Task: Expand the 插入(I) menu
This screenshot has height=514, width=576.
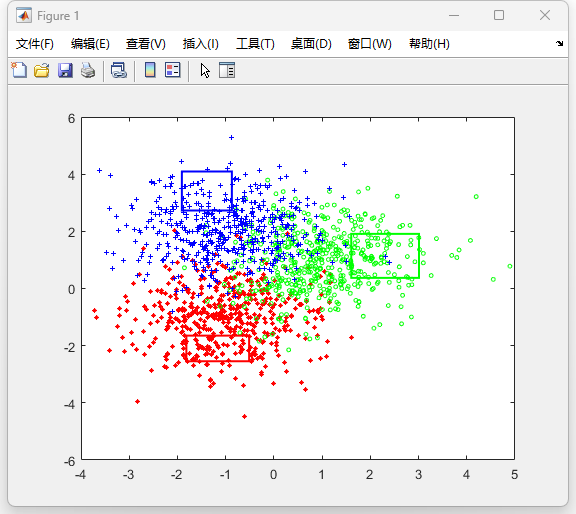Action: 201,44
